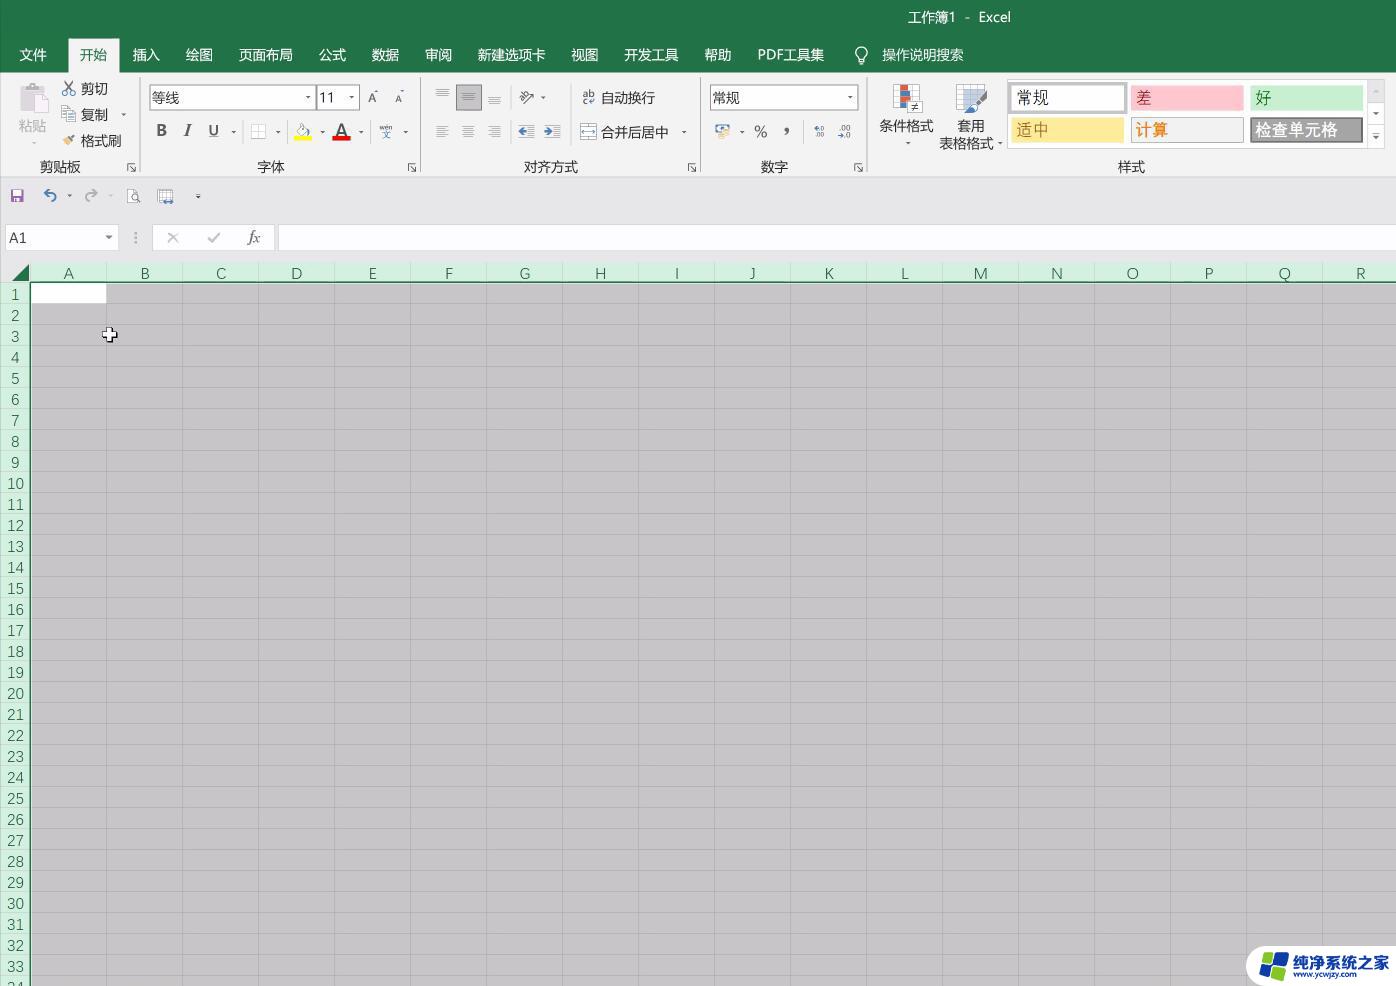
Task: Open the number format dropdown (常规)
Action: pyautogui.click(x=850, y=97)
